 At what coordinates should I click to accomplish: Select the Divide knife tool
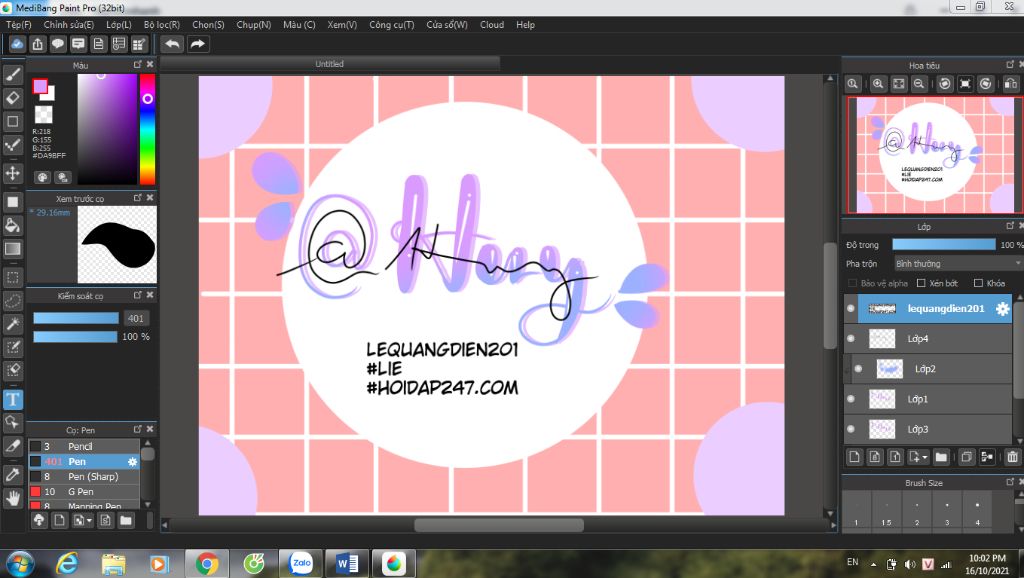click(12, 446)
